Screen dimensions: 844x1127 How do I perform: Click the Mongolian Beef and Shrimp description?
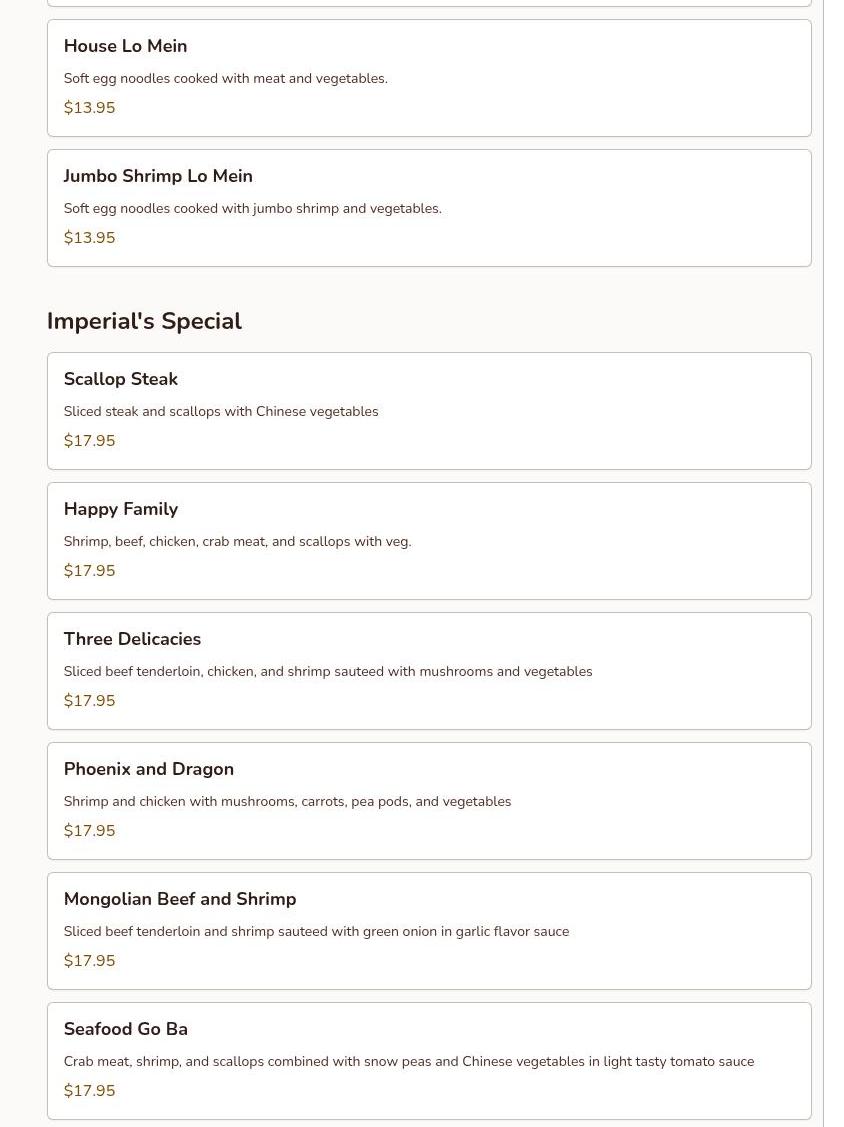tap(316, 931)
